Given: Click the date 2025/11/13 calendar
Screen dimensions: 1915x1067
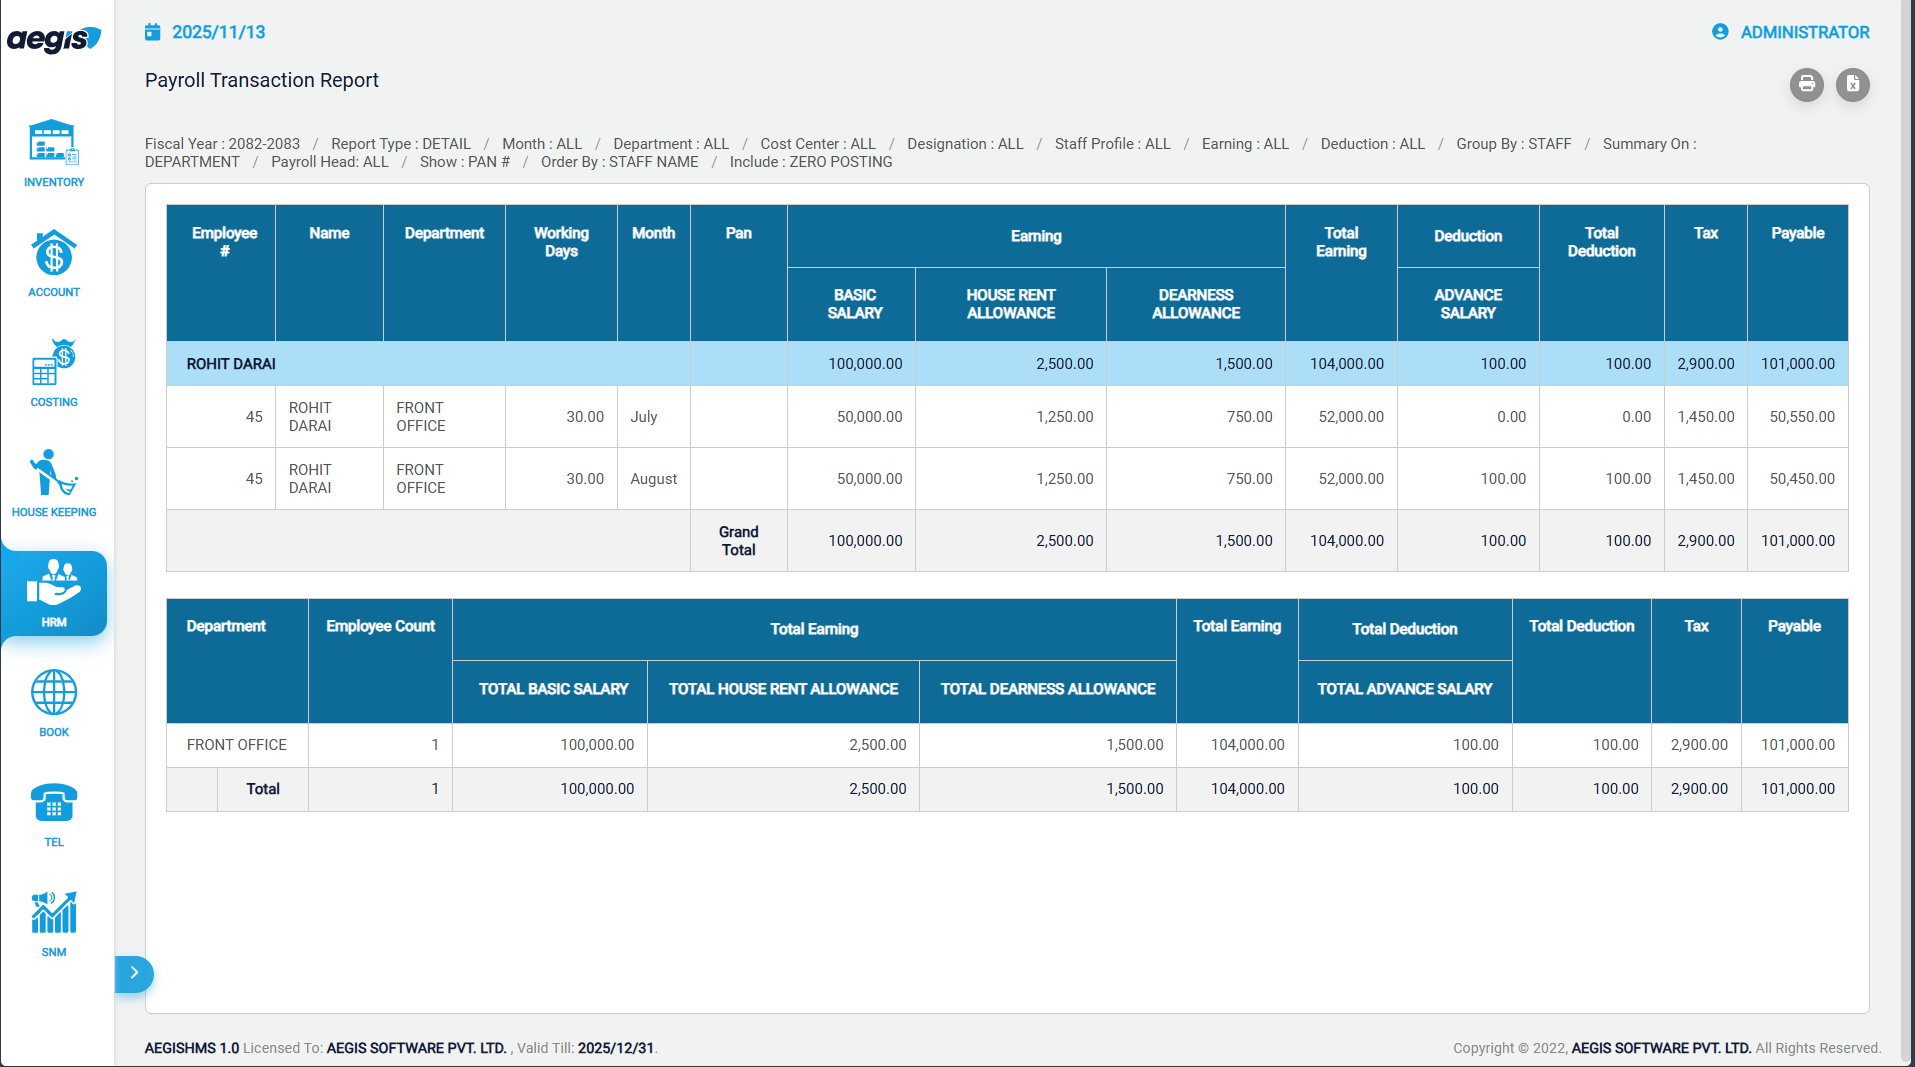Looking at the screenshot, I should 206,32.
